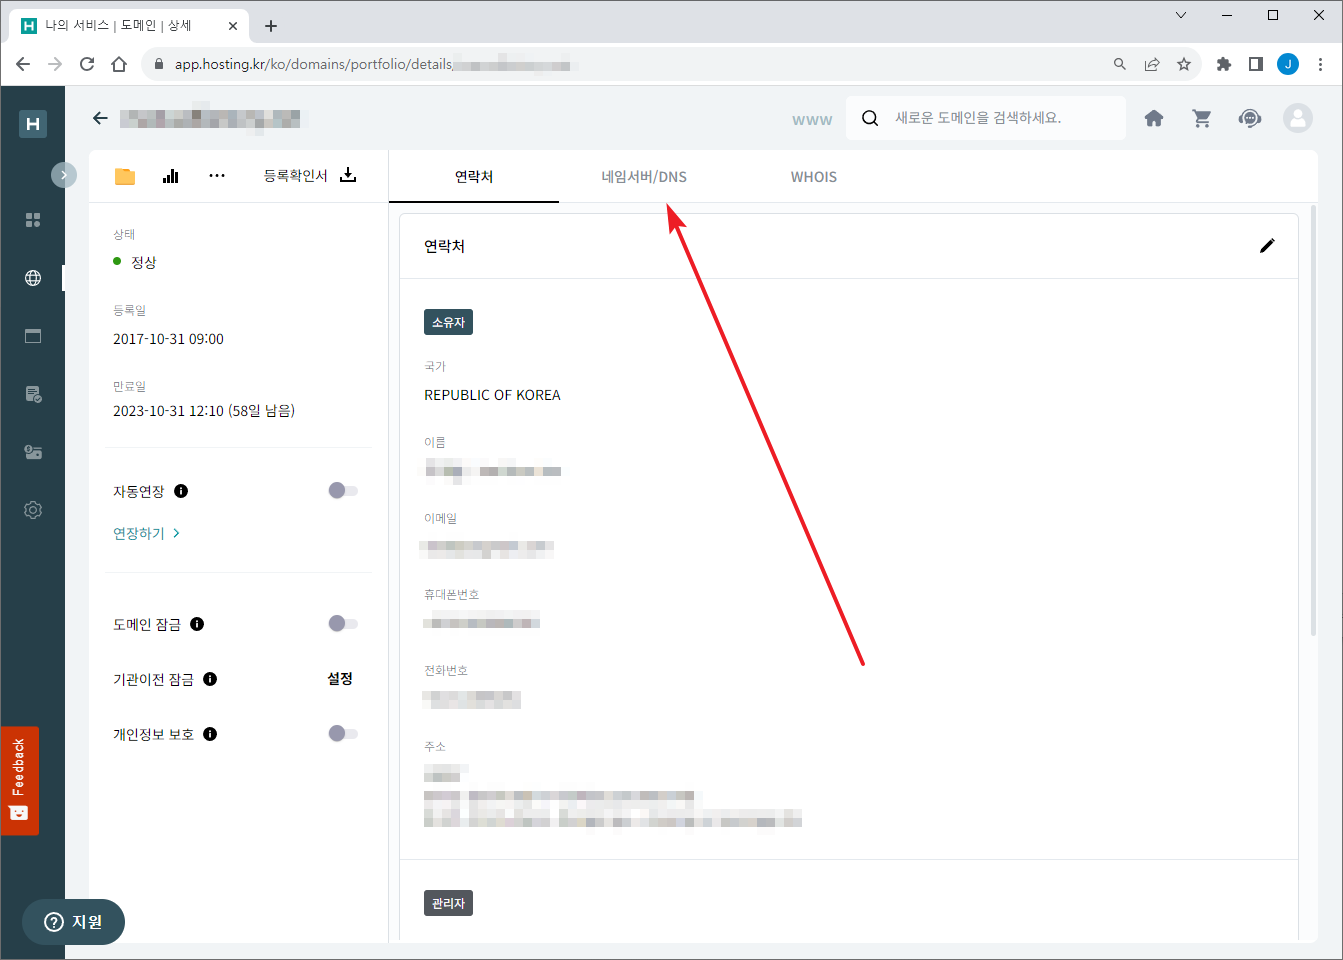Toggle the browser side panel icon
Viewport: 1343px width, 960px height.
point(1256,64)
